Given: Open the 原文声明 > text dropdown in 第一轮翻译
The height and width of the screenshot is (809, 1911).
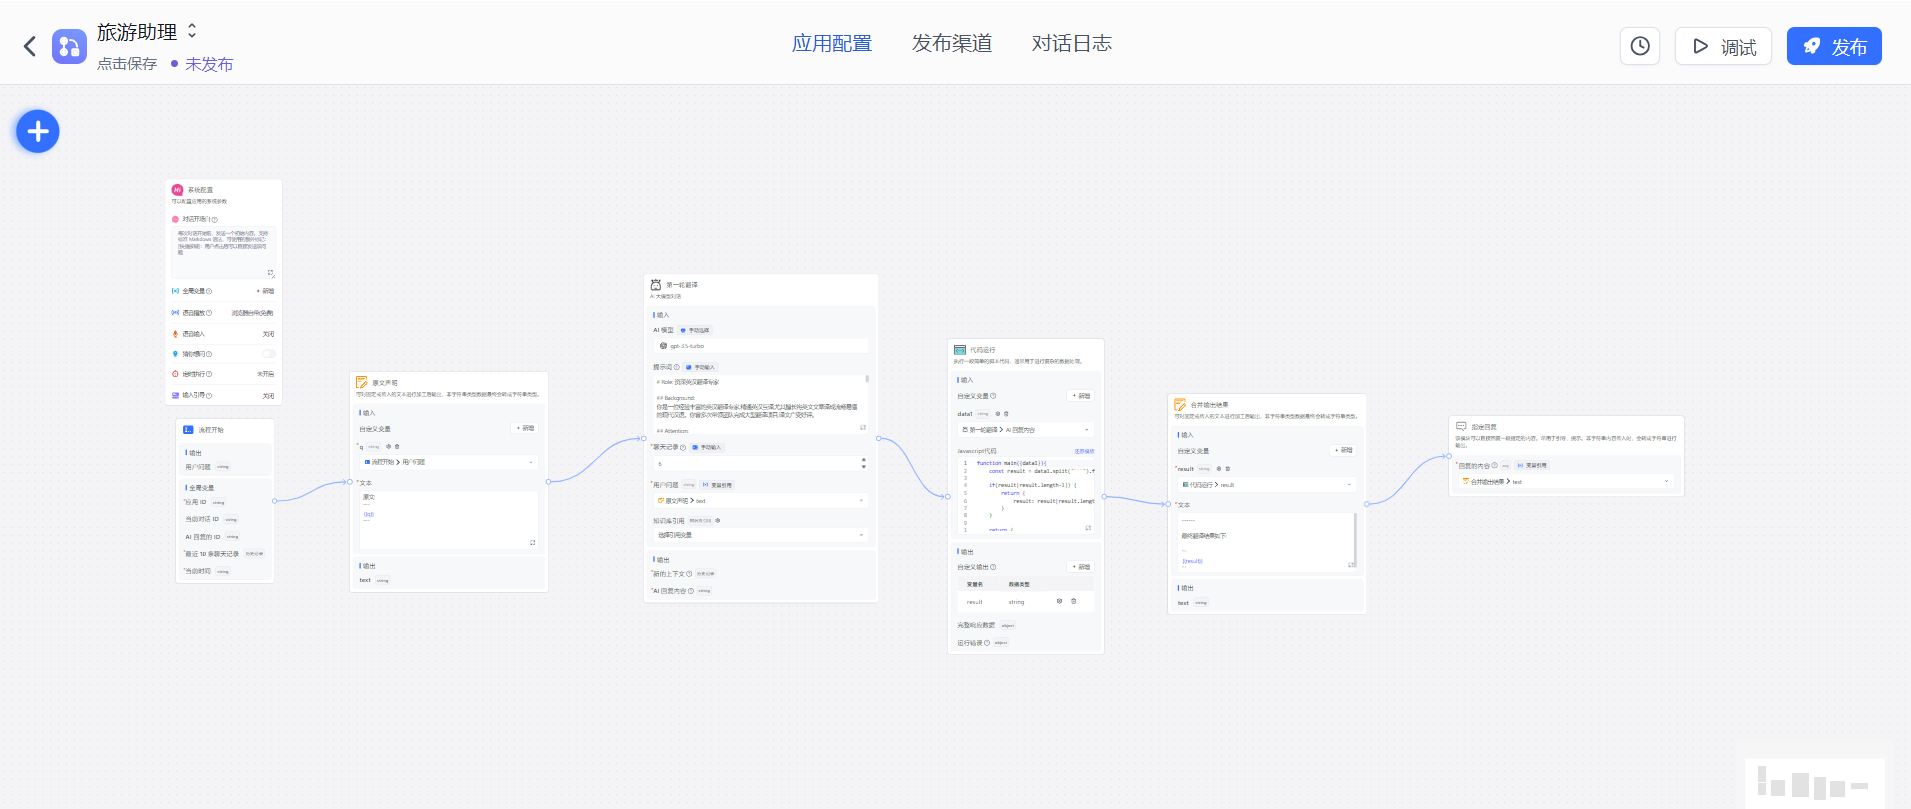Looking at the screenshot, I should click(x=761, y=500).
